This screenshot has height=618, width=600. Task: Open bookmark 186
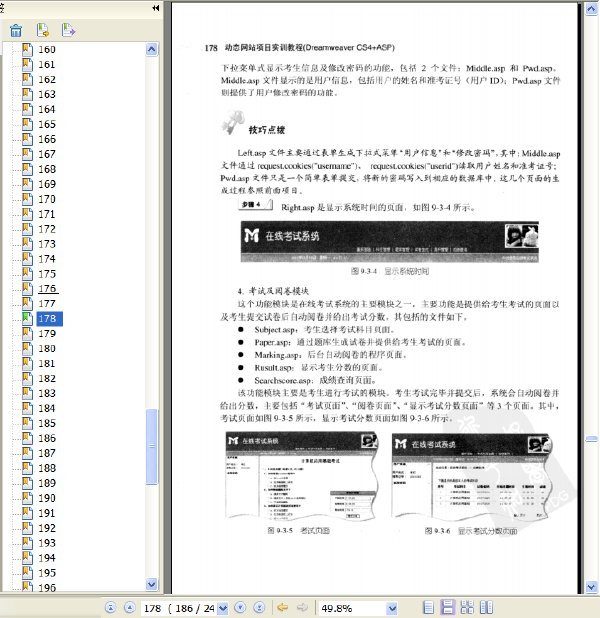tap(47, 438)
